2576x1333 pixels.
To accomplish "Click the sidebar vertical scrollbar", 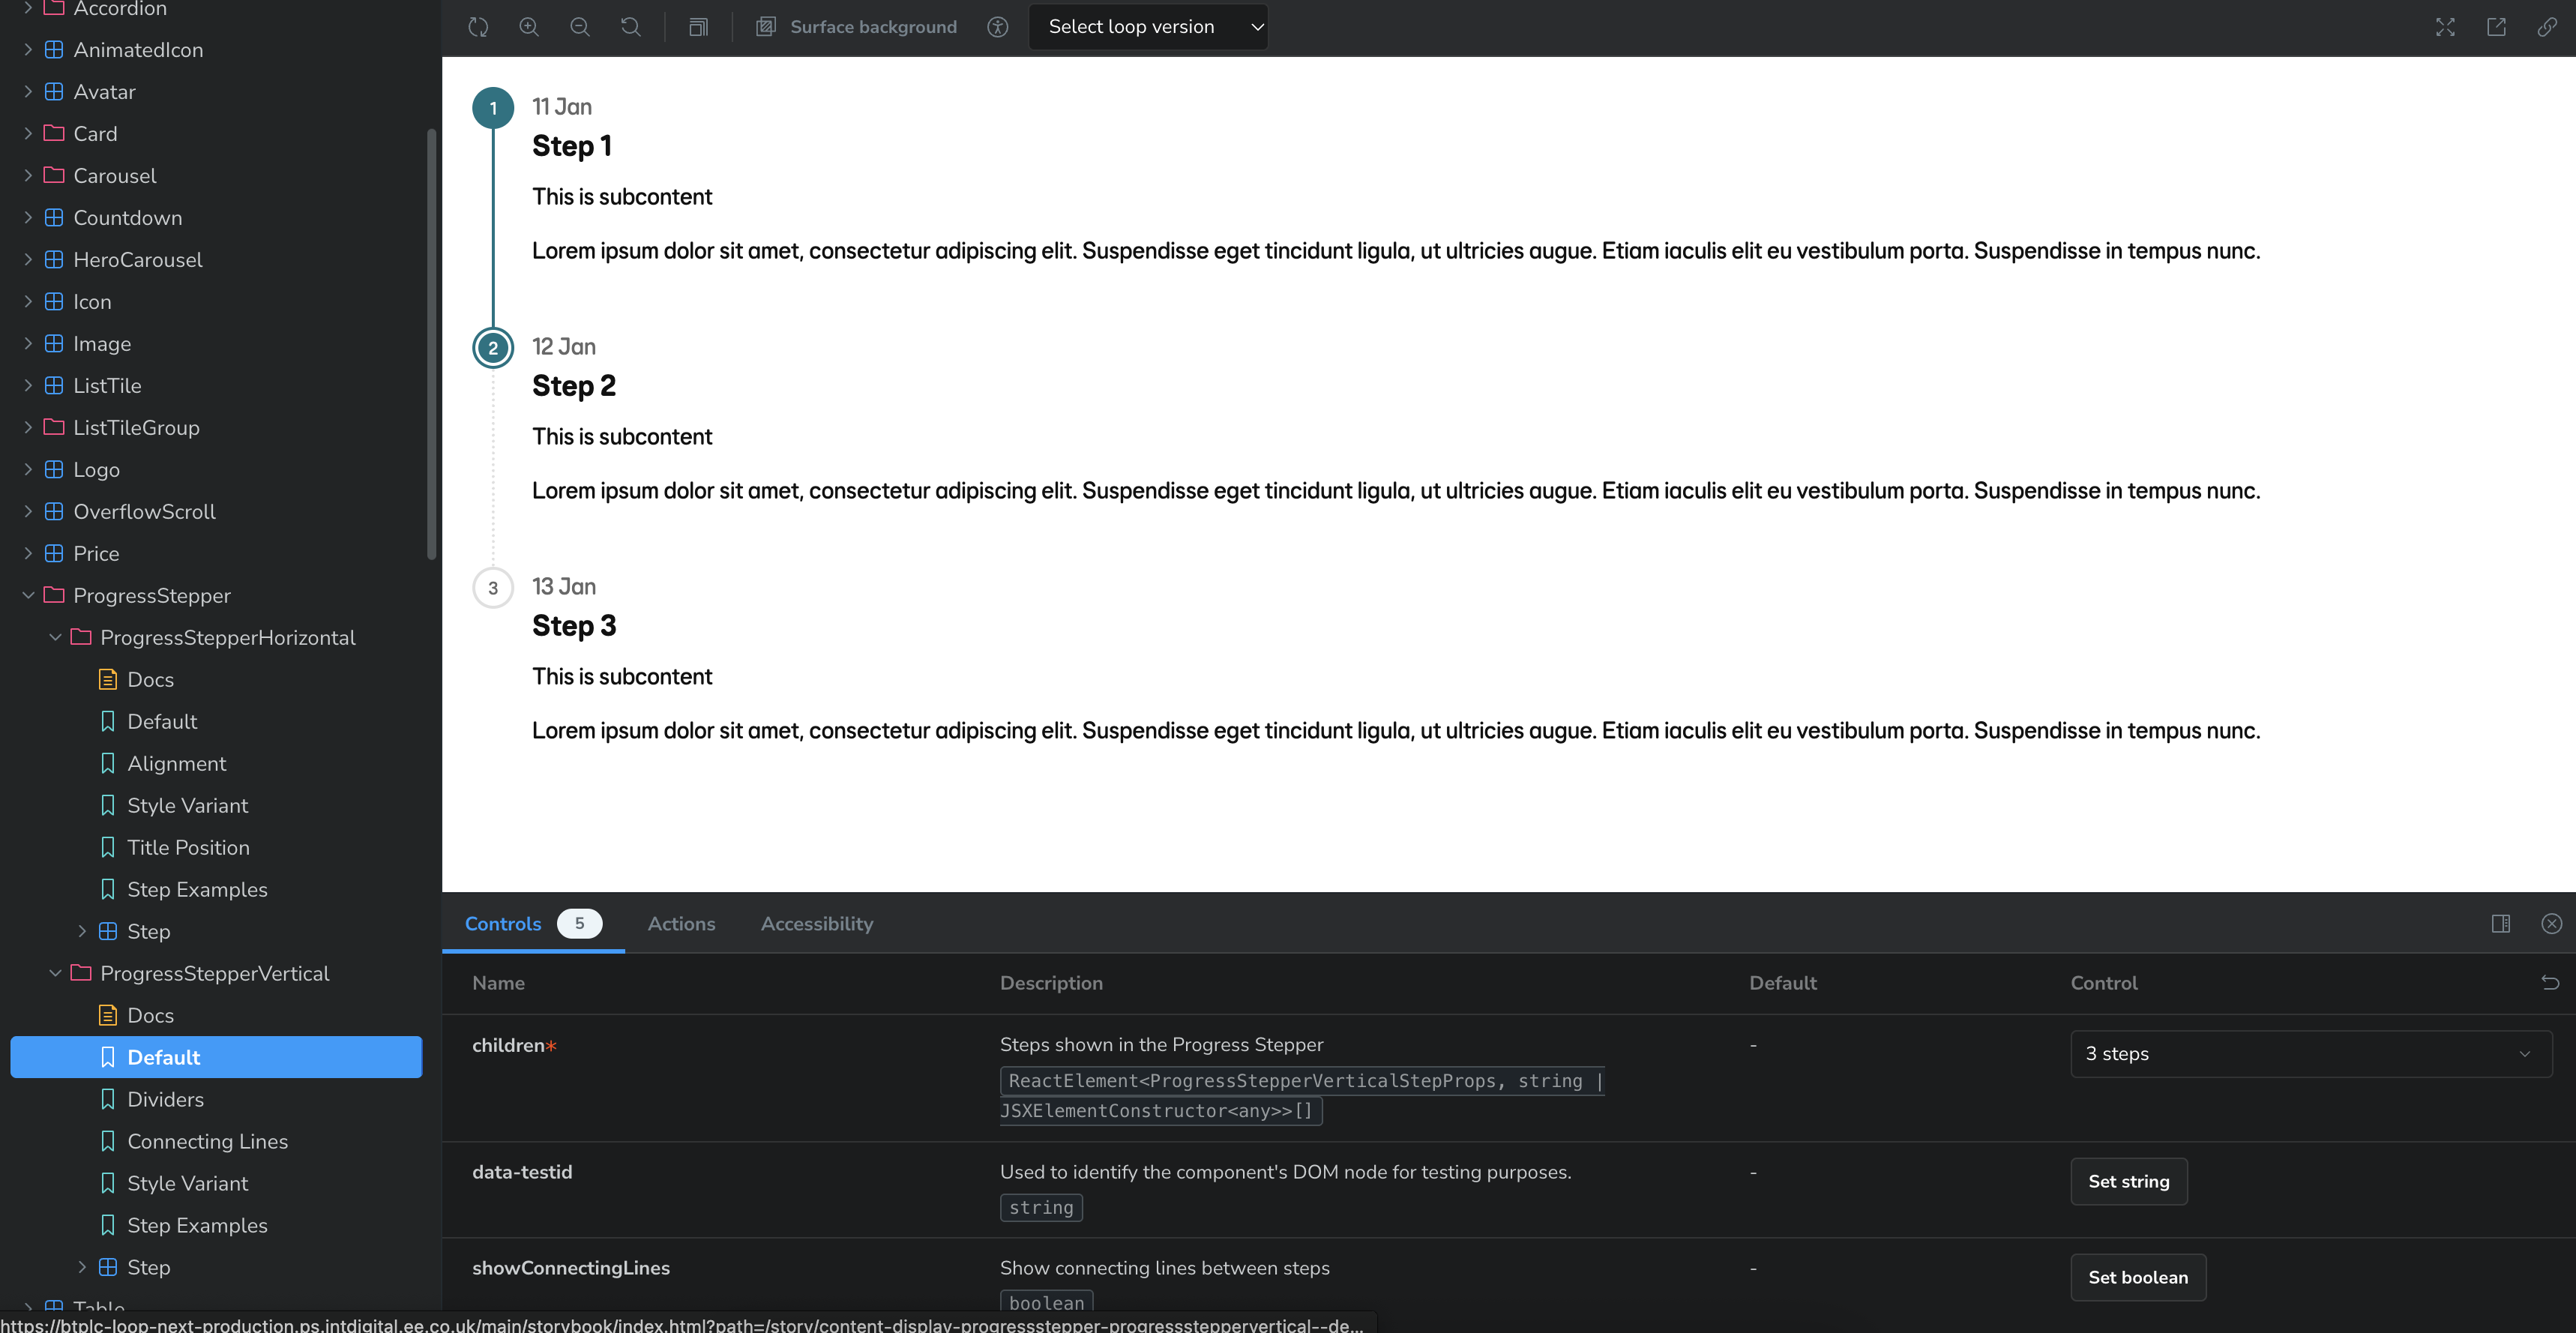I will point(432,344).
